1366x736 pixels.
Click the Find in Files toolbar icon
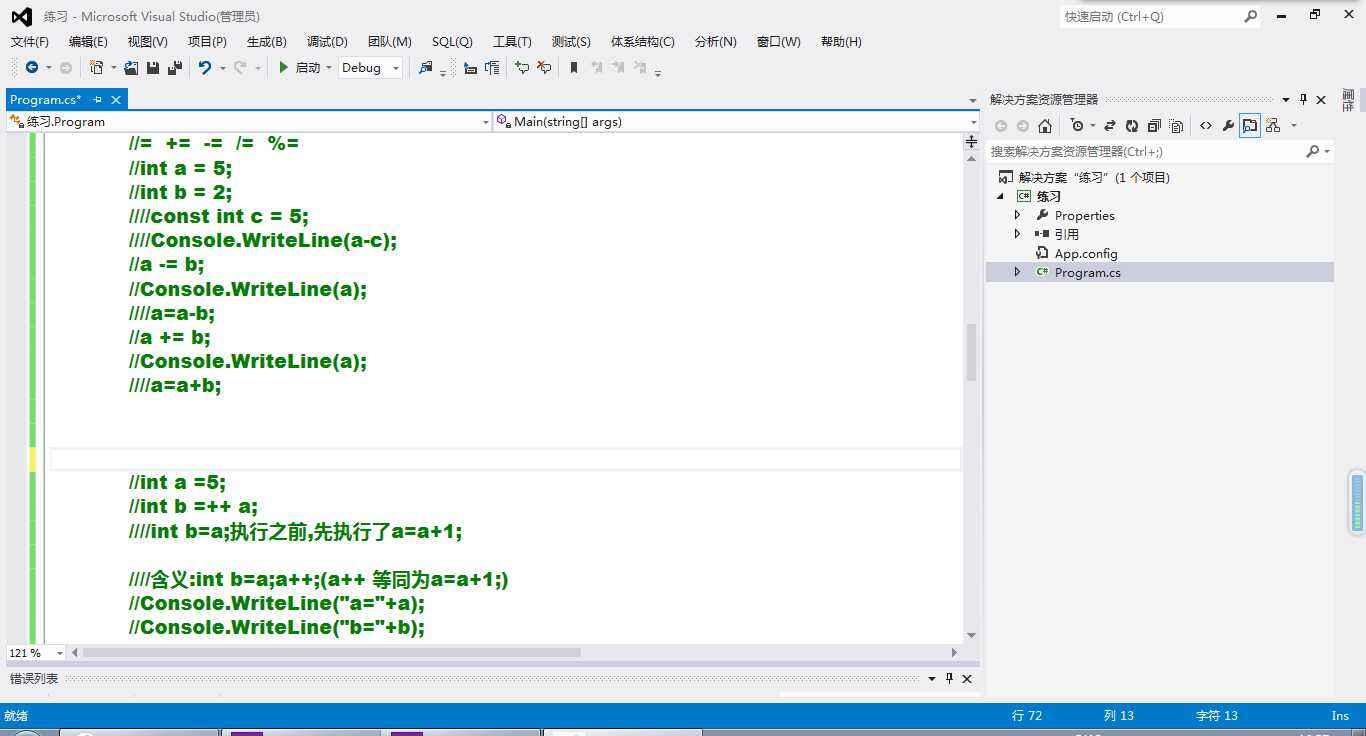click(x=426, y=67)
